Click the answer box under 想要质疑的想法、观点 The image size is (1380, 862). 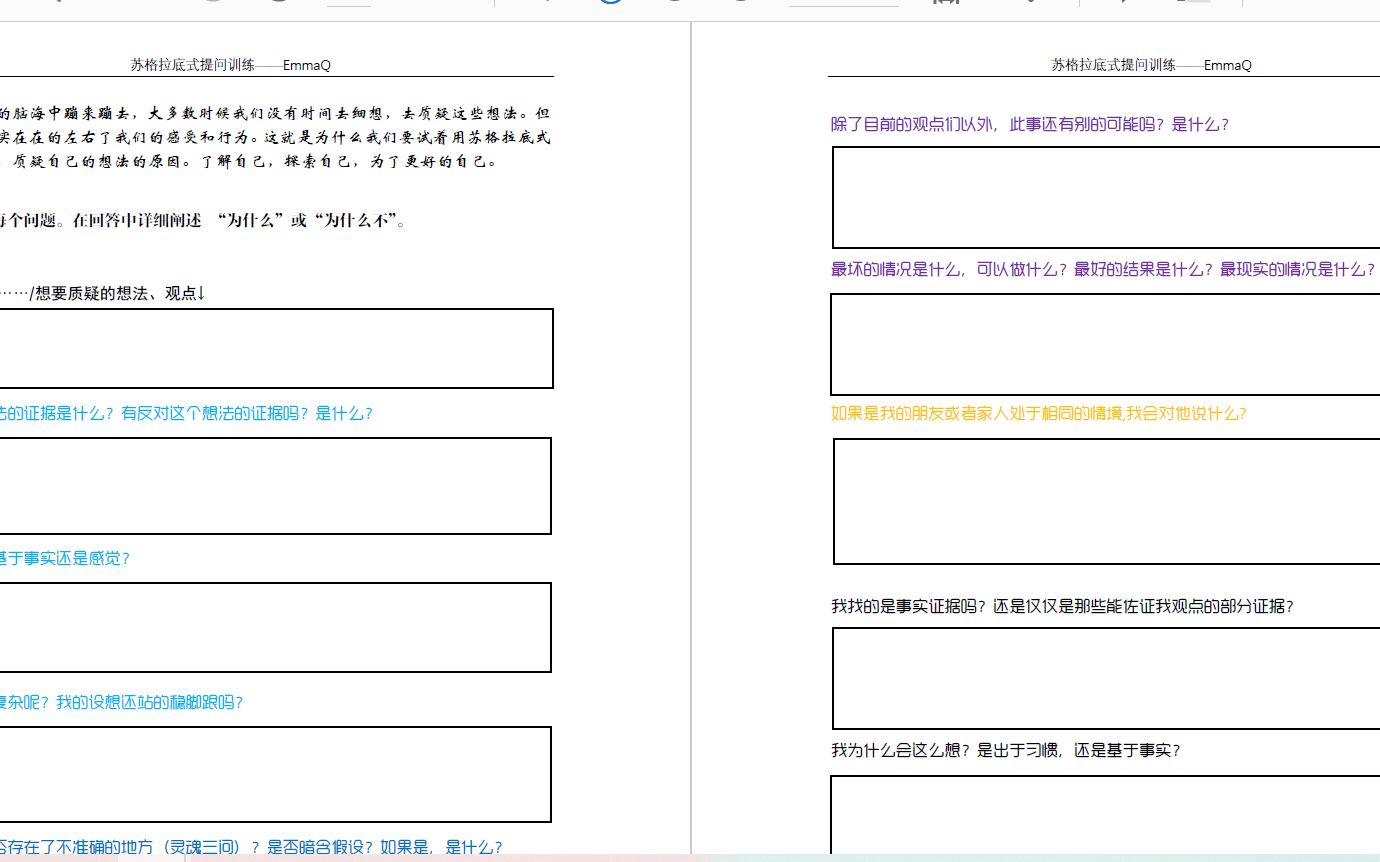point(276,348)
